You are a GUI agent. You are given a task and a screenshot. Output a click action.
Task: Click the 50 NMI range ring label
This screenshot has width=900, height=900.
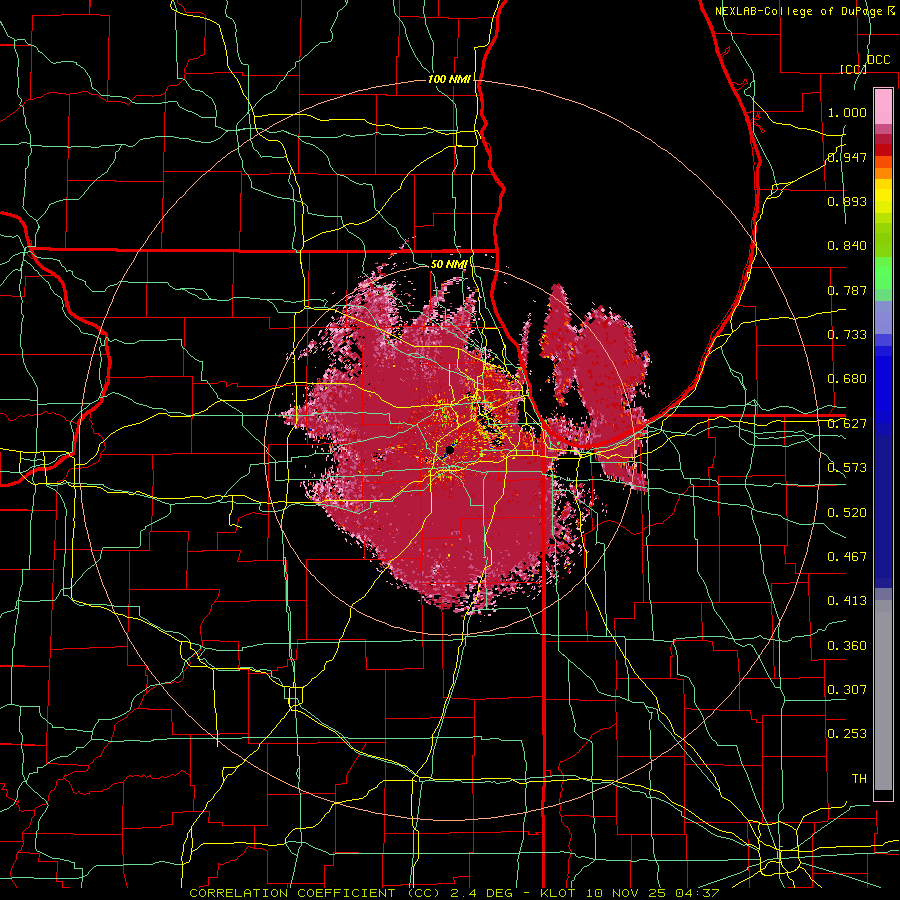point(449,264)
